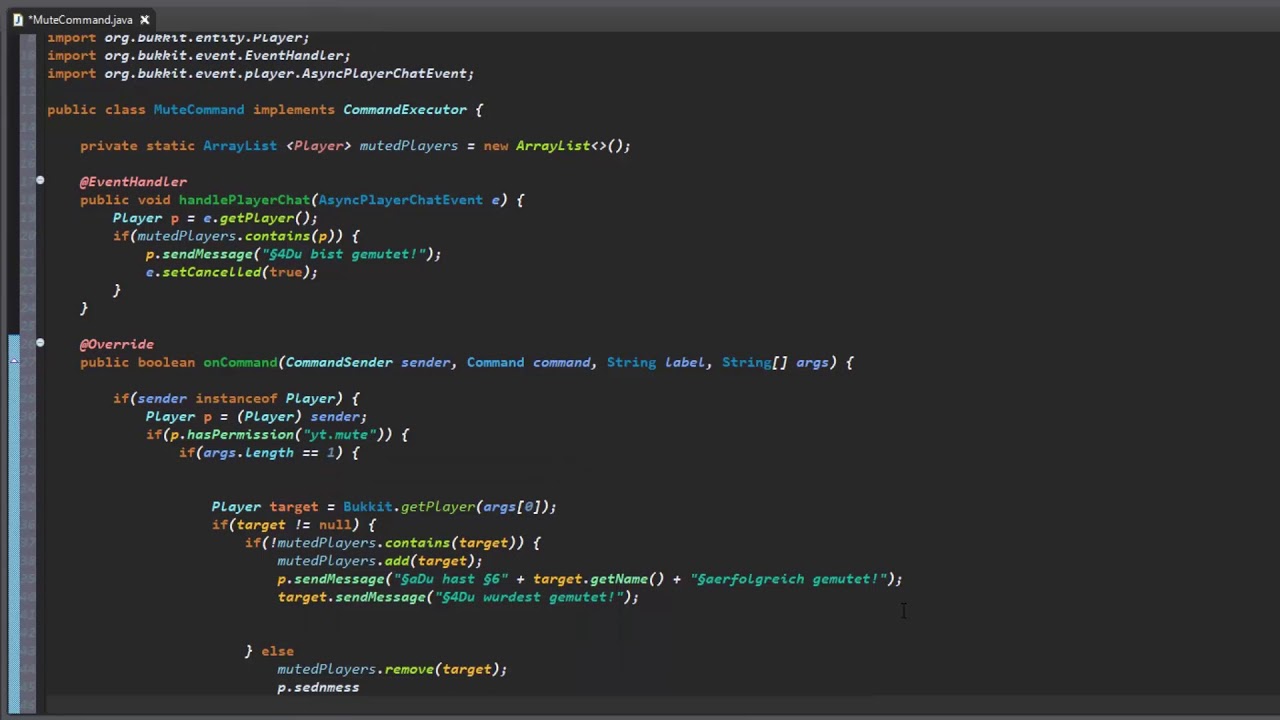Click the "CommandSender" parameter type

[x=339, y=362]
